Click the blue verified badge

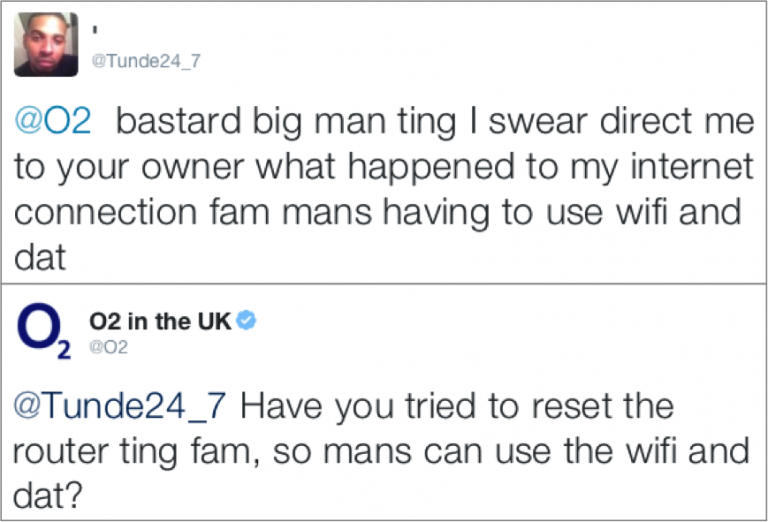point(247,321)
